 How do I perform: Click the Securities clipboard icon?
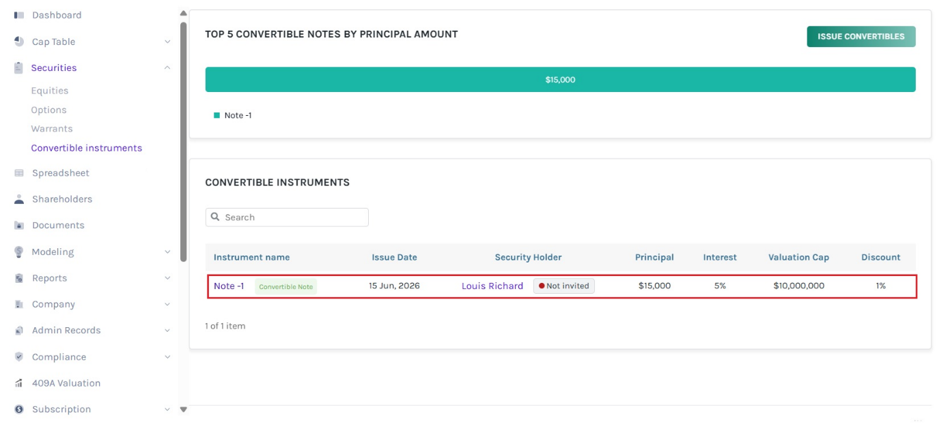pyautogui.click(x=19, y=68)
